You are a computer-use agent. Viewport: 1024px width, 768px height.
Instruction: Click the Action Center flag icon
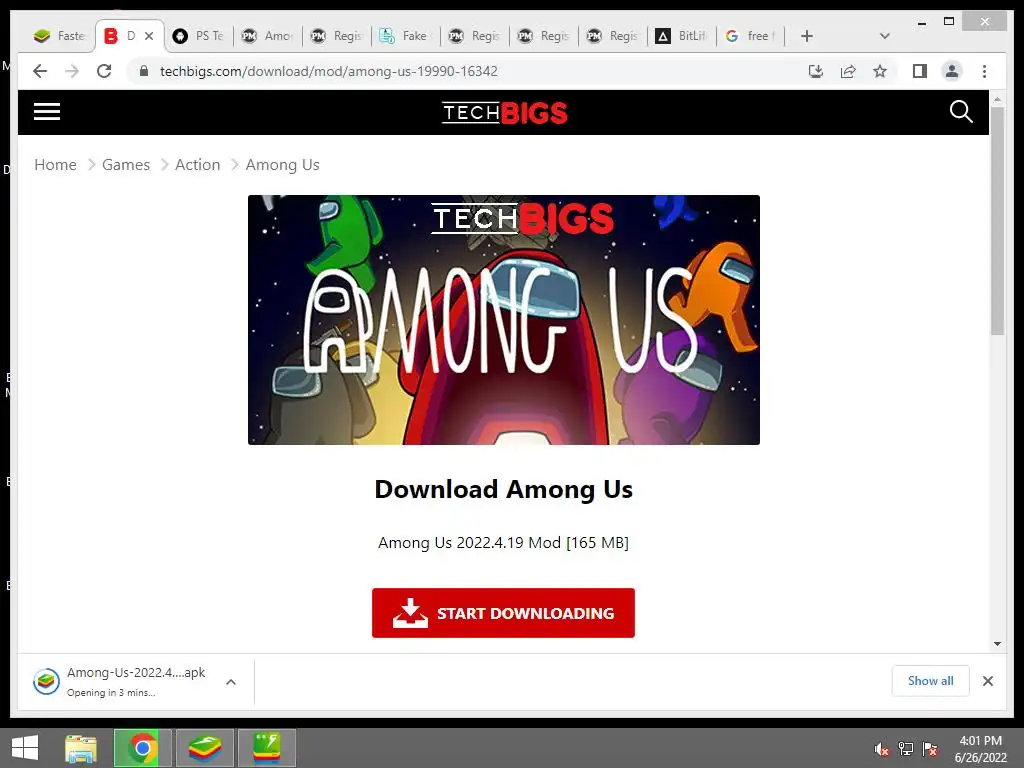click(930, 749)
